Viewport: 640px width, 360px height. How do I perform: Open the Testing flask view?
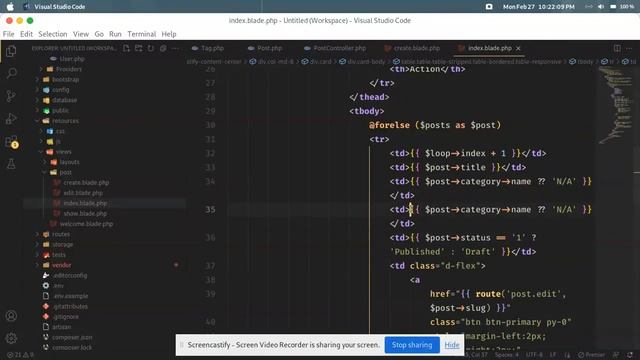pos(11,164)
